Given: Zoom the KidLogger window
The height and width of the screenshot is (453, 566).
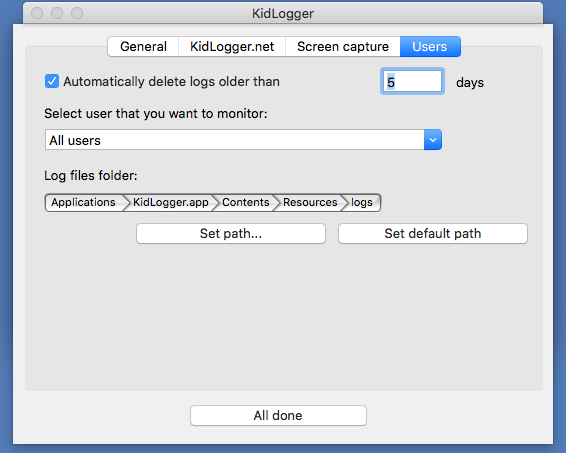Looking at the screenshot, I should (77, 13).
